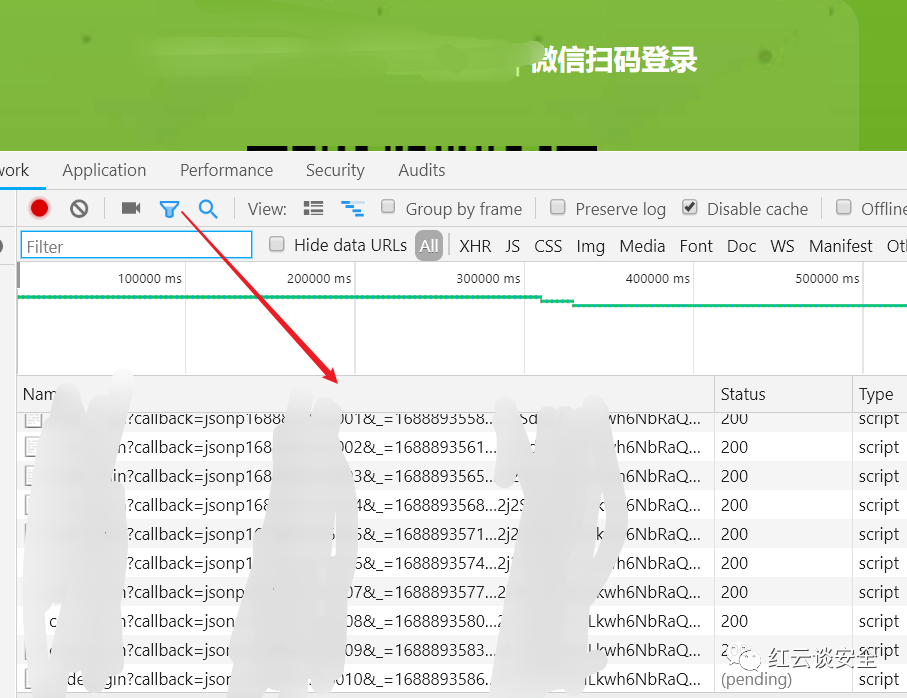Clear the network log
Image resolution: width=907 pixels, height=698 pixels.
(x=79, y=208)
